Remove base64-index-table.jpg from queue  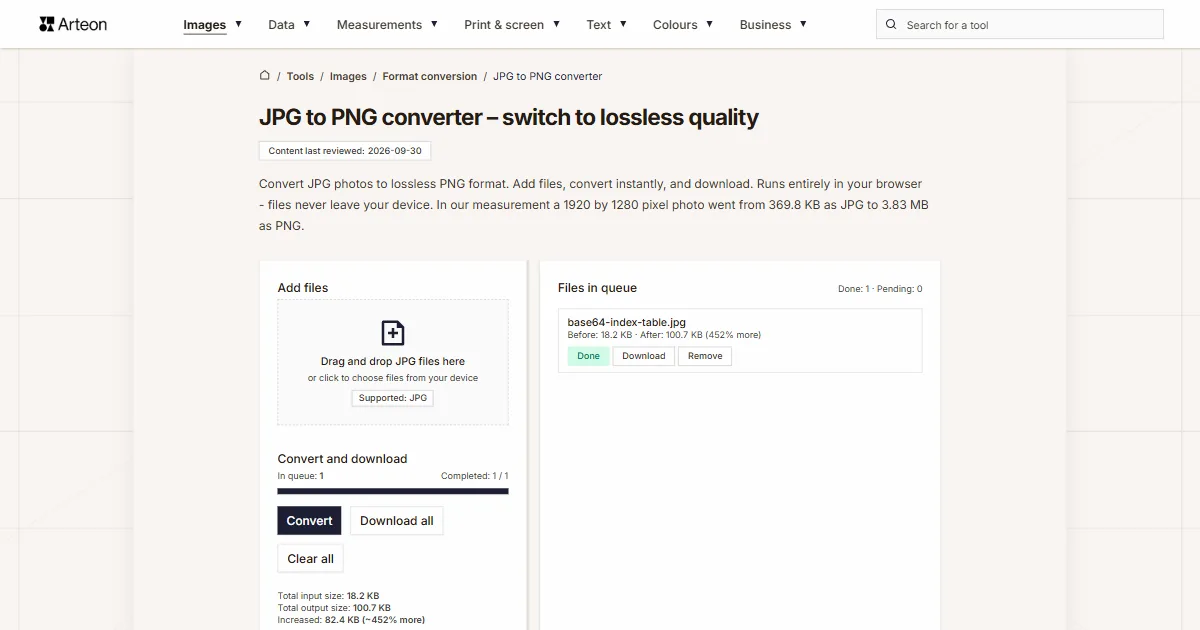click(705, 356)
